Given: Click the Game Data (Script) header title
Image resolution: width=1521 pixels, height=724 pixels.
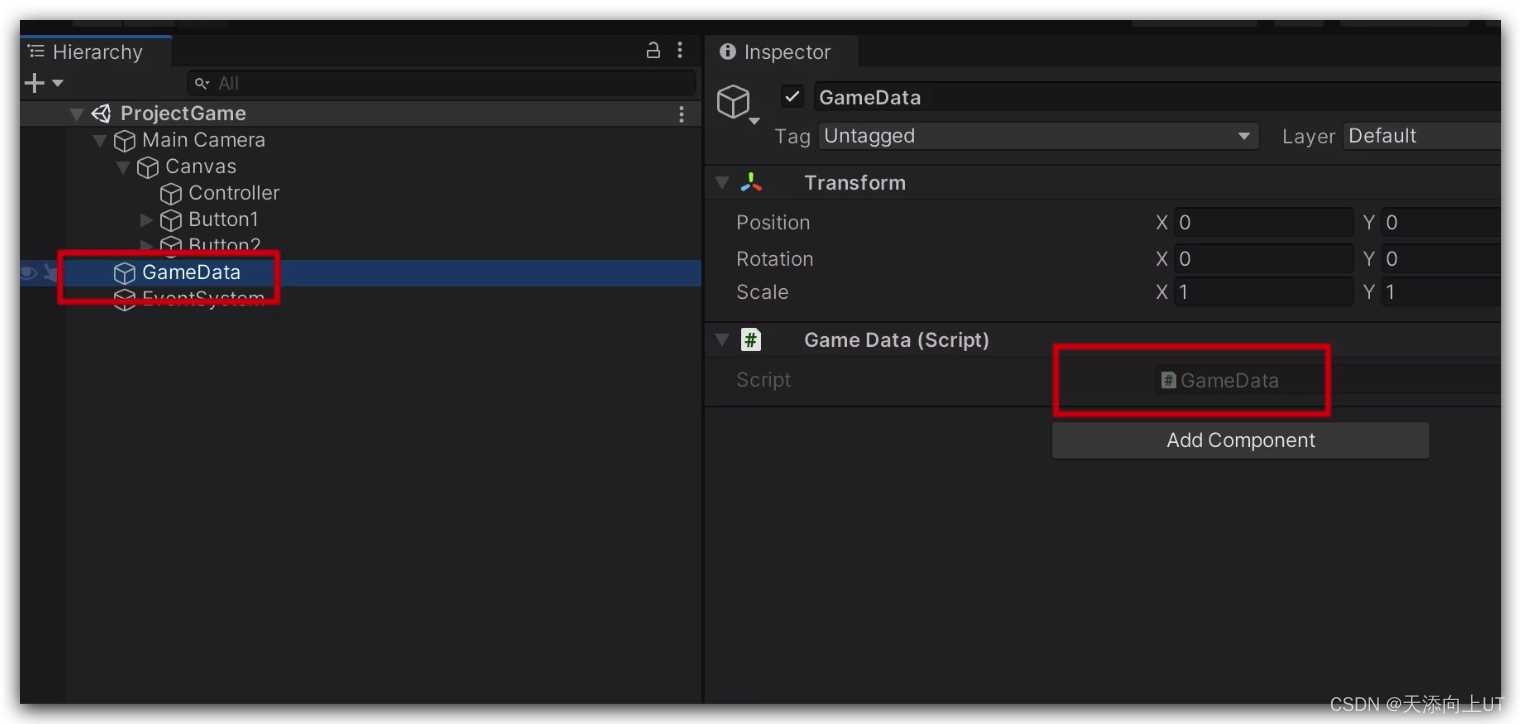Looking at the screenshot, I should 896,340.
